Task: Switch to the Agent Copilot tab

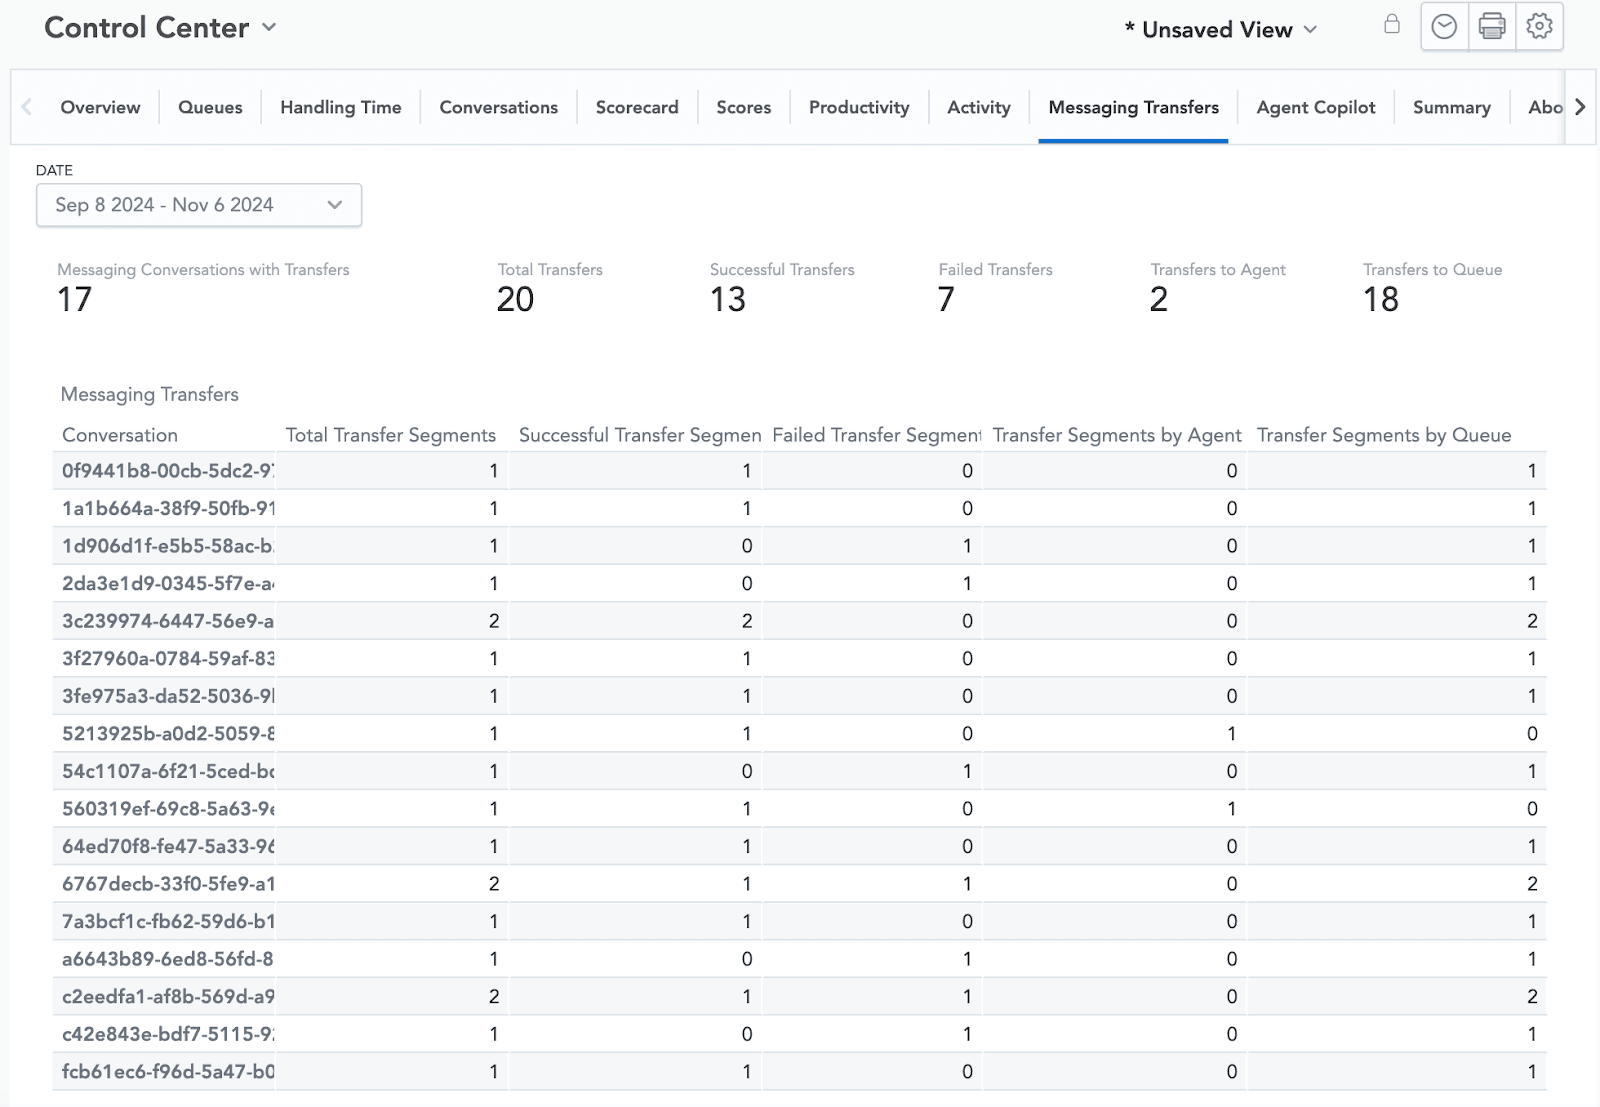Action: point(1315,107)
